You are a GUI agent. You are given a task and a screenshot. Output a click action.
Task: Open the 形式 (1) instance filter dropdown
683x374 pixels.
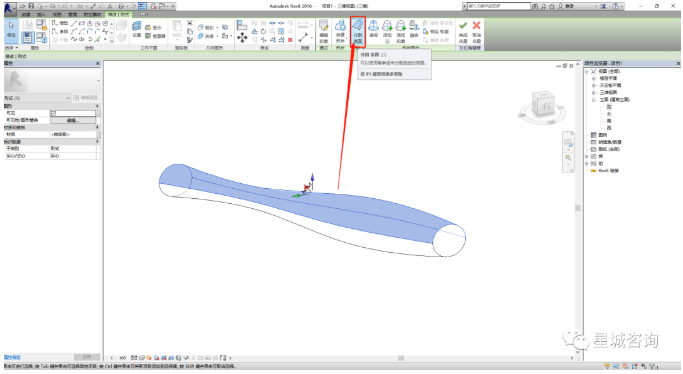(37, 98)
